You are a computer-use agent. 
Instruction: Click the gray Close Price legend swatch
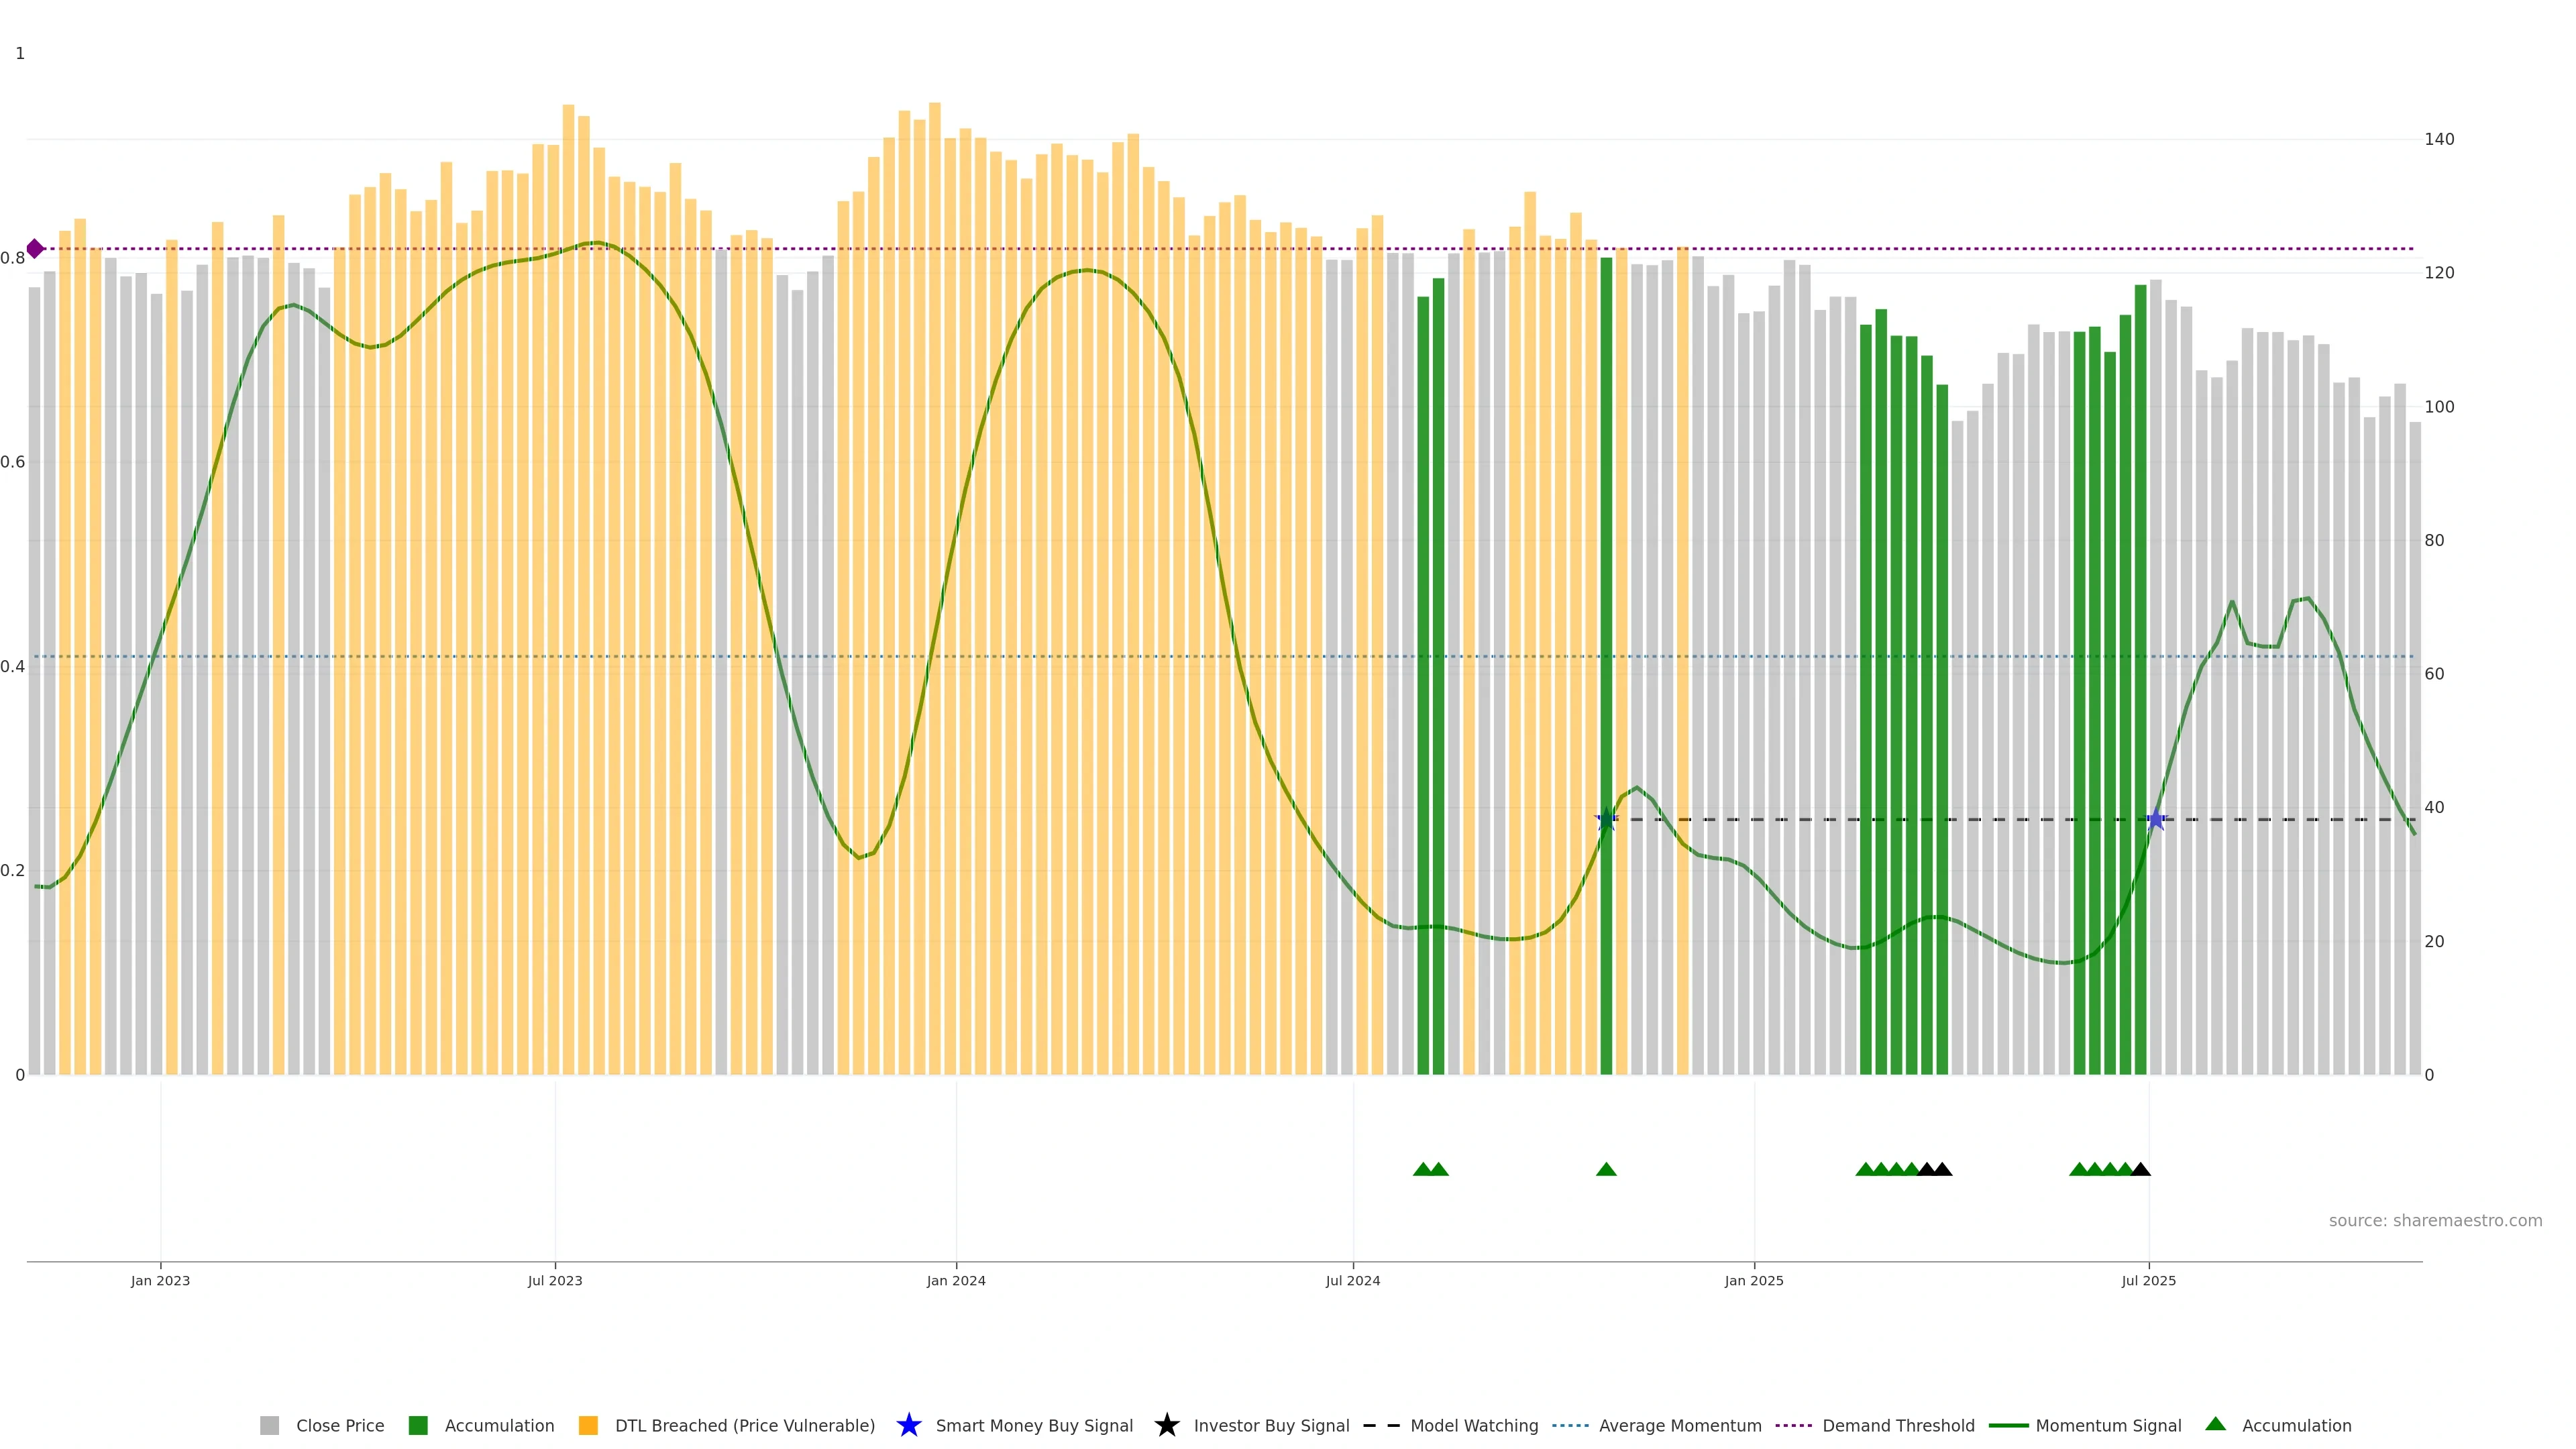[x=269, y=1426]
